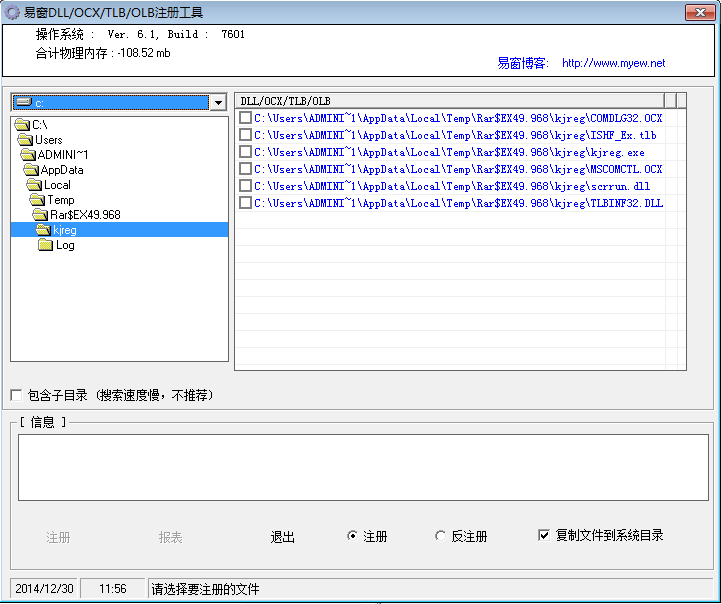Select the Rar$EX49.968 tree item label

click(86, 215)
